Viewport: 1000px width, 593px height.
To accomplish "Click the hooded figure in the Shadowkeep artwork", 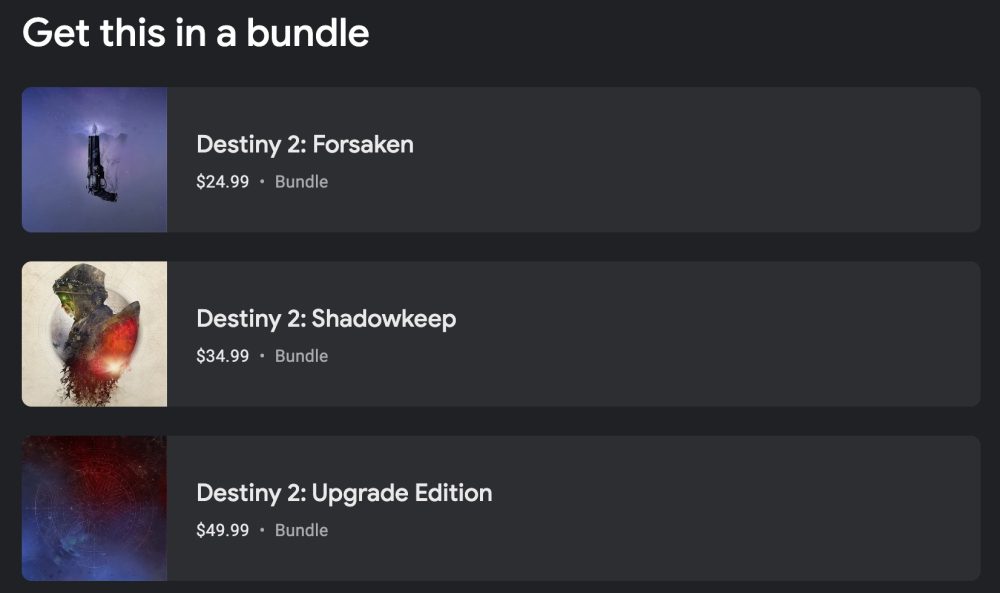I will (80, 310).
